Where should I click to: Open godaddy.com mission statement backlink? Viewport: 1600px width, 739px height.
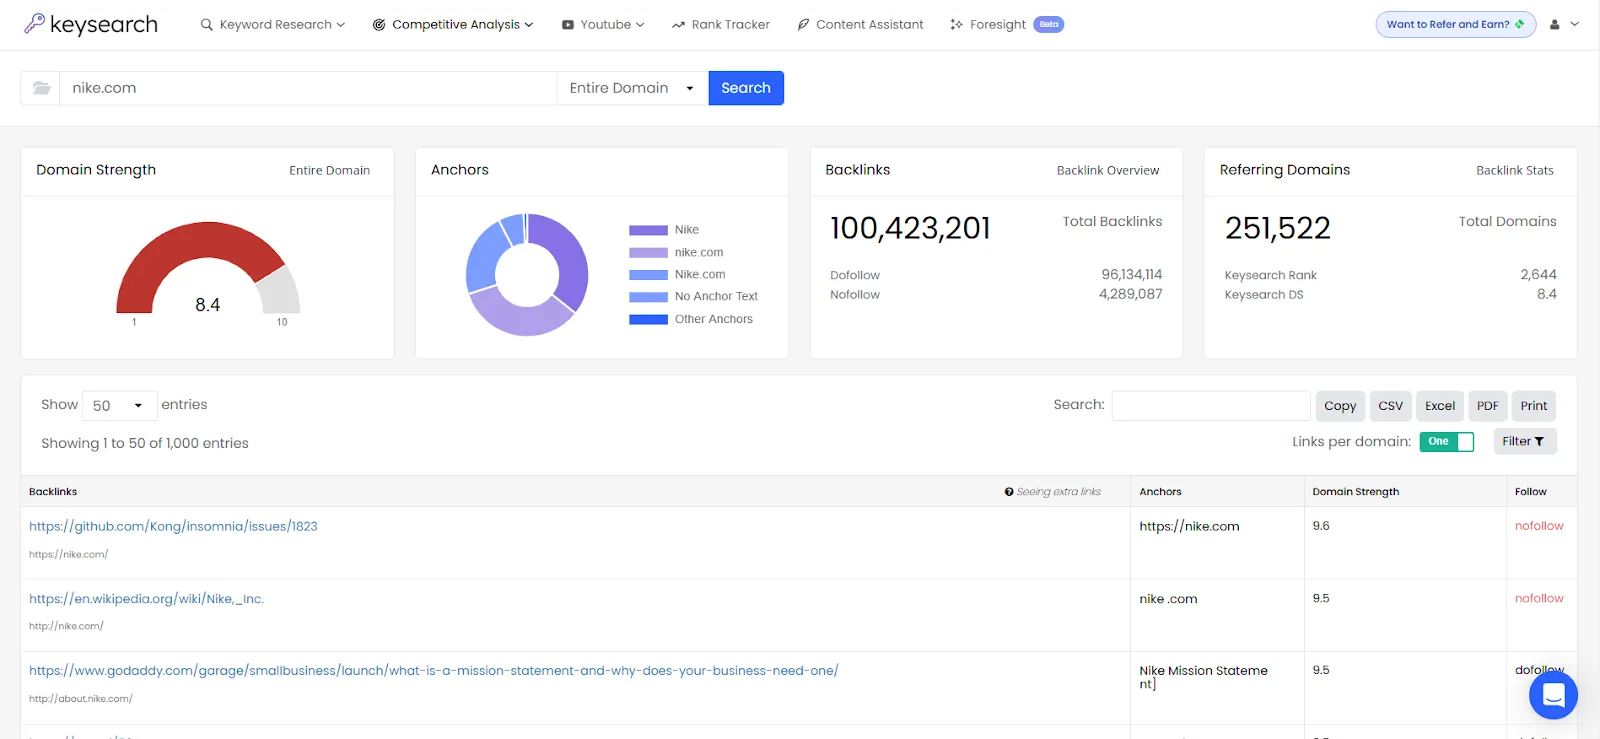(434, 671)
